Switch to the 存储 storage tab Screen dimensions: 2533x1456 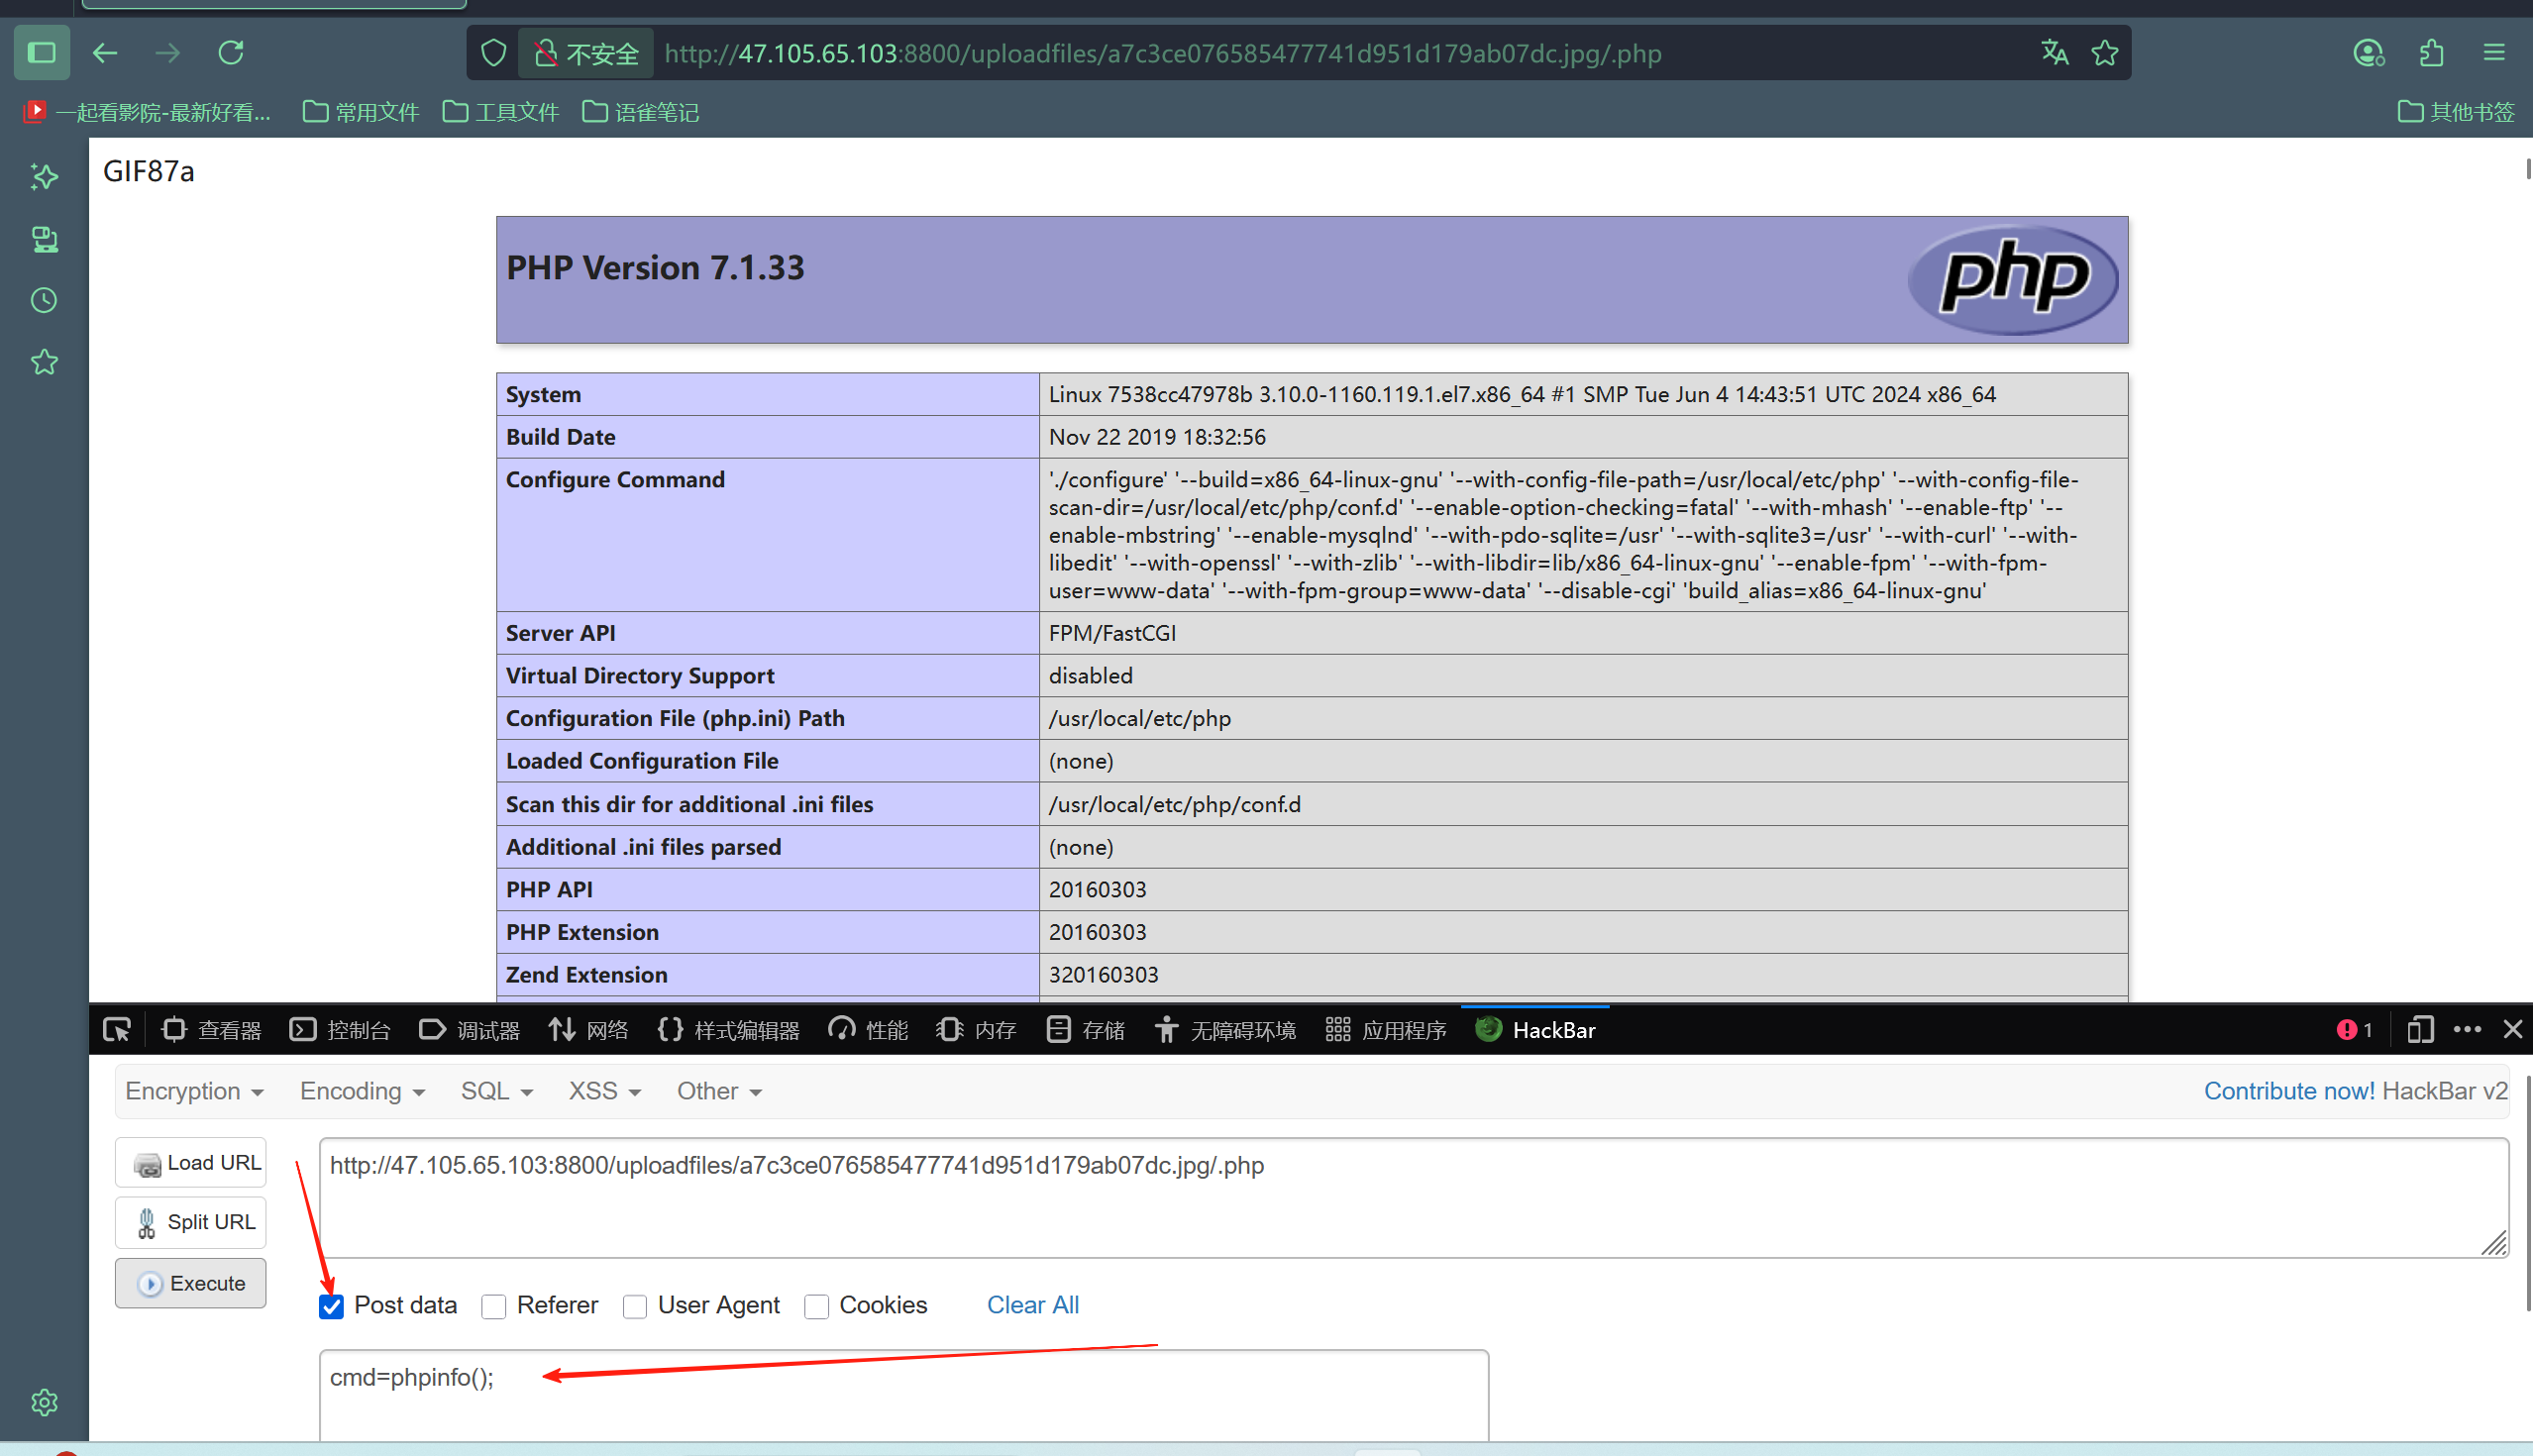click(x=1085, y=1030)
